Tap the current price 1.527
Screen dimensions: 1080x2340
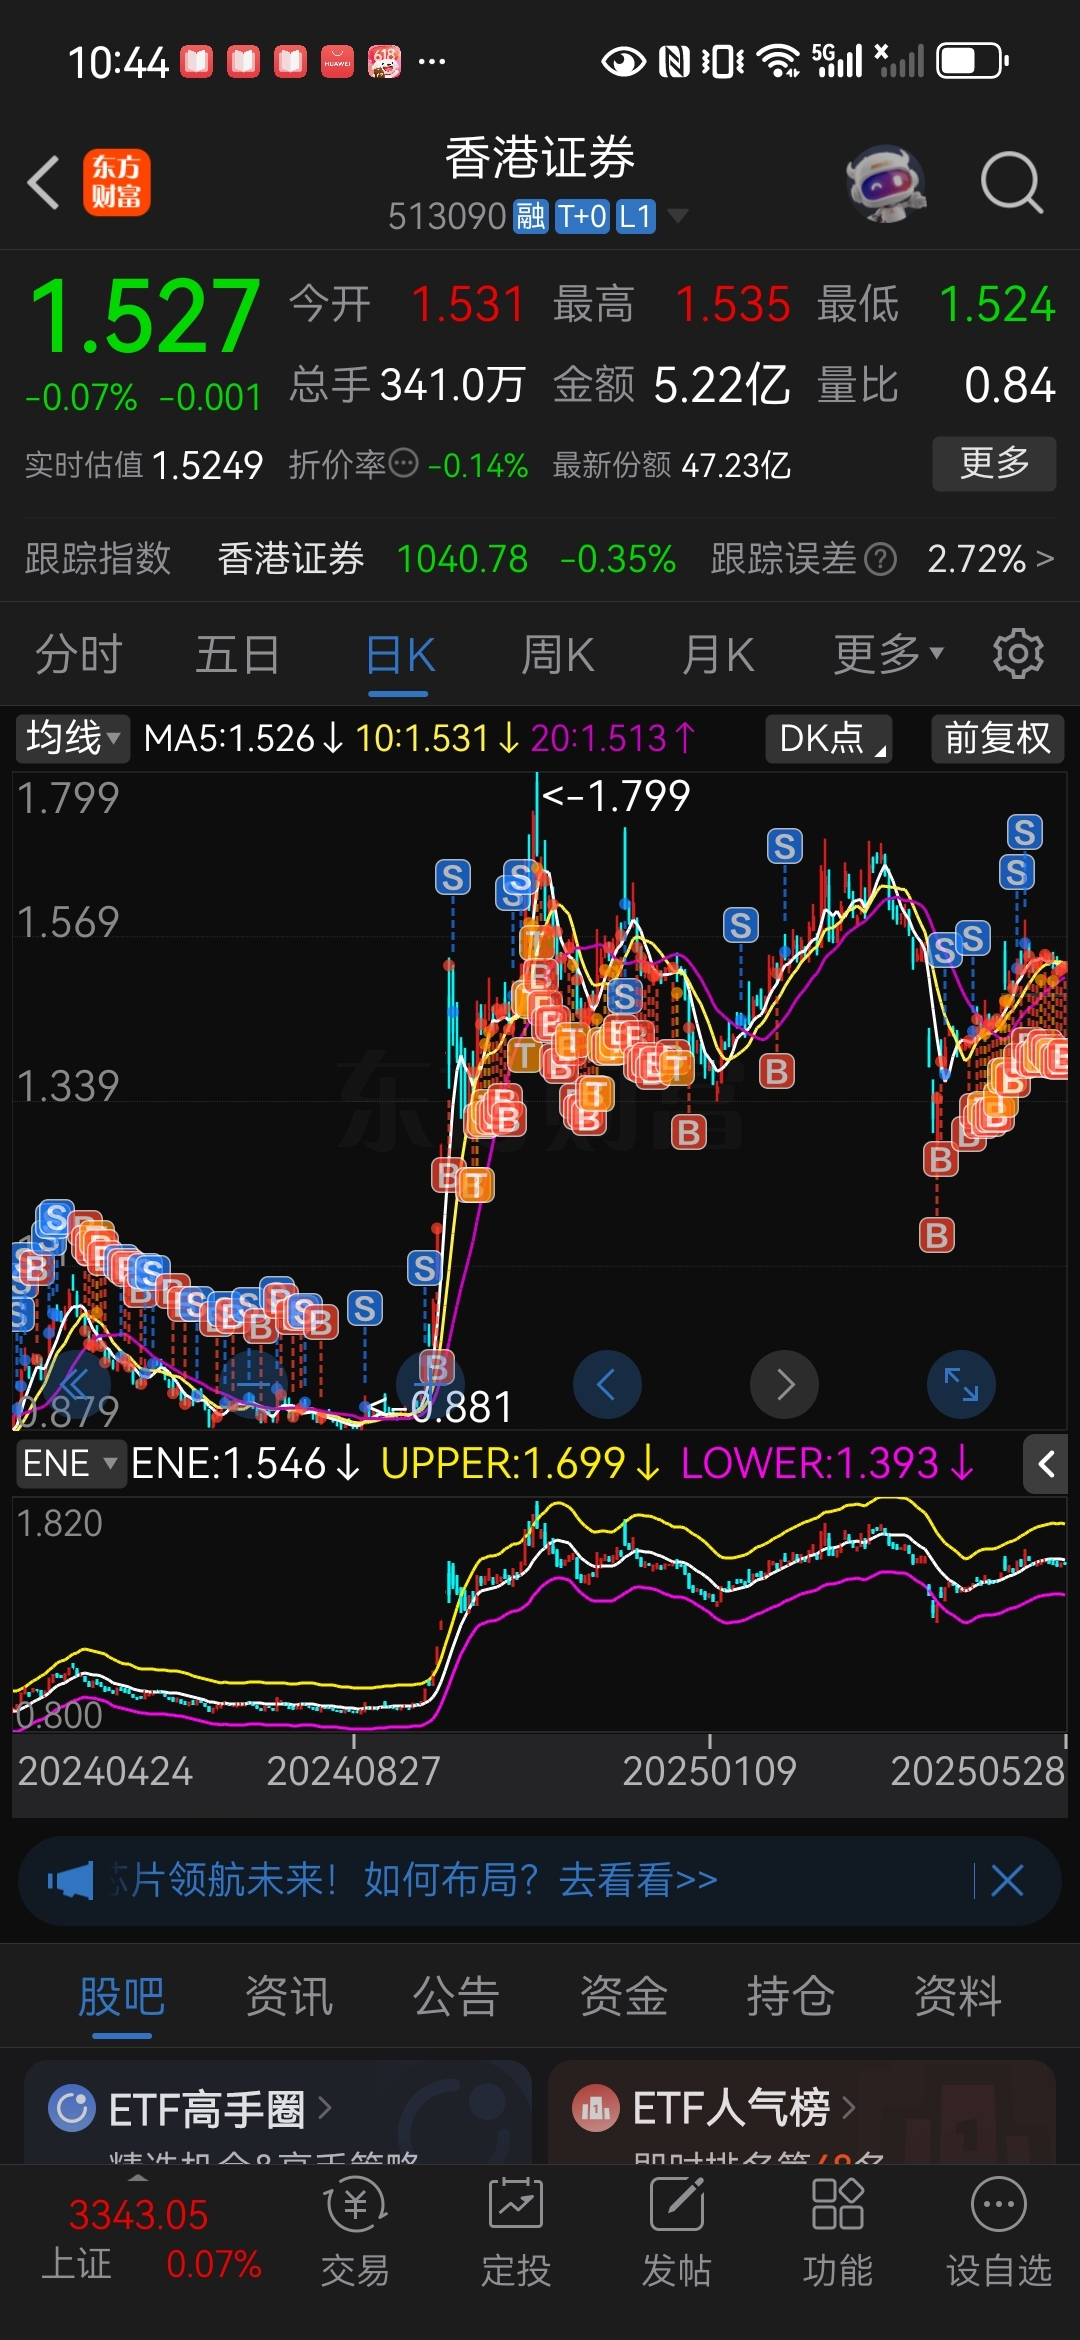click(x=146, y=316)
